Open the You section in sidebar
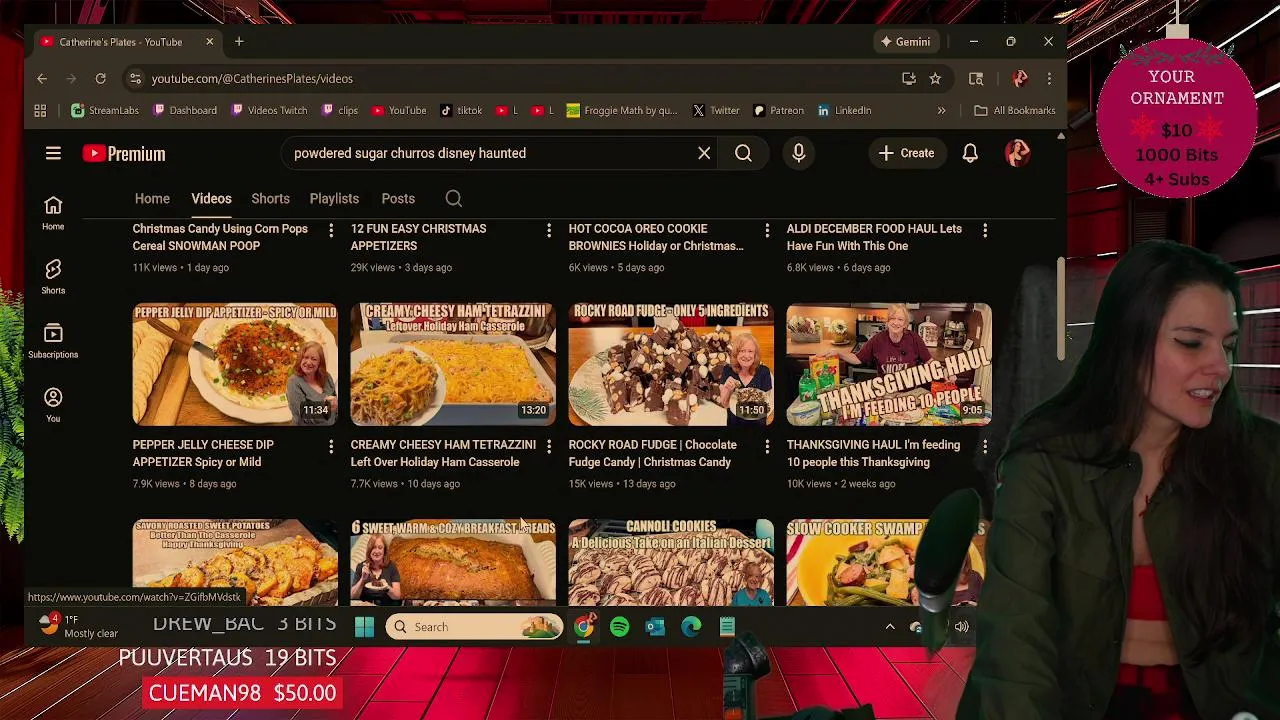This screenshot has width=1280, height=720. pyautogui.click(x=53, y=404)
